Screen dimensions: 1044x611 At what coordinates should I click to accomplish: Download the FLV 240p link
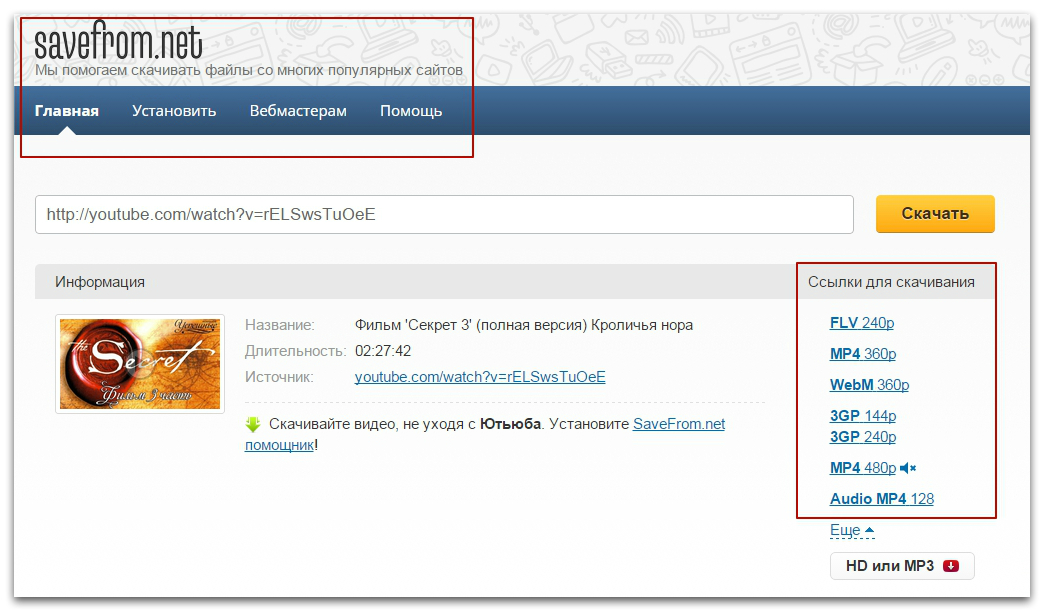click(x=862, y=323)
